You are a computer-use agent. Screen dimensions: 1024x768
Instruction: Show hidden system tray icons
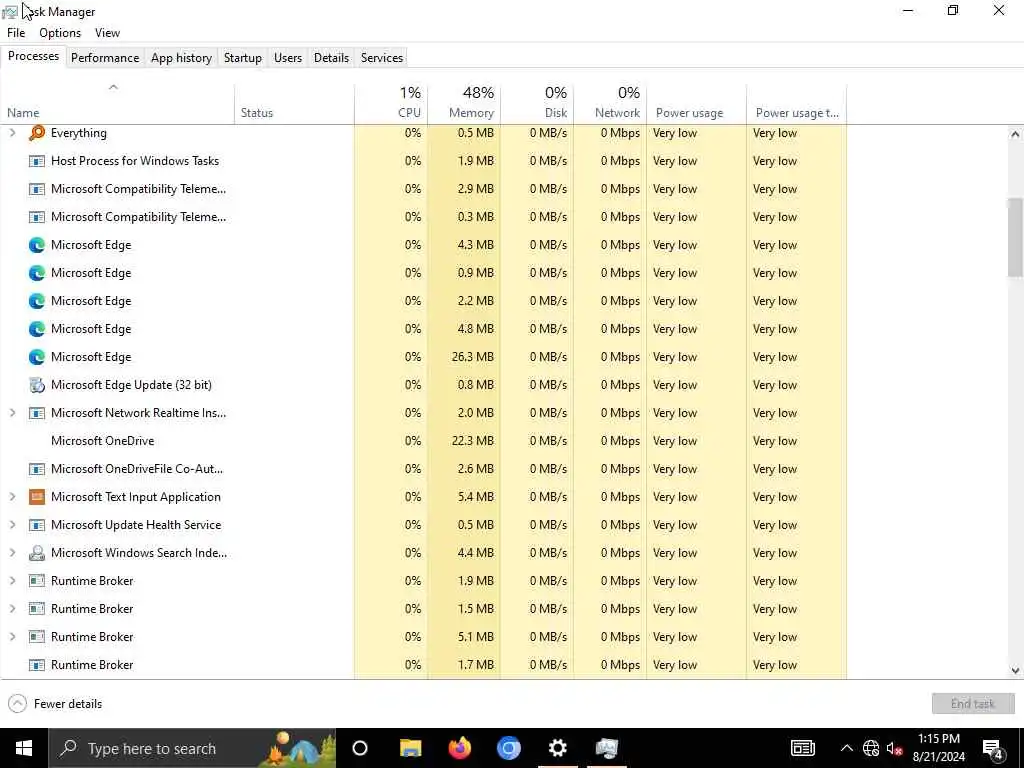point(846,748)
